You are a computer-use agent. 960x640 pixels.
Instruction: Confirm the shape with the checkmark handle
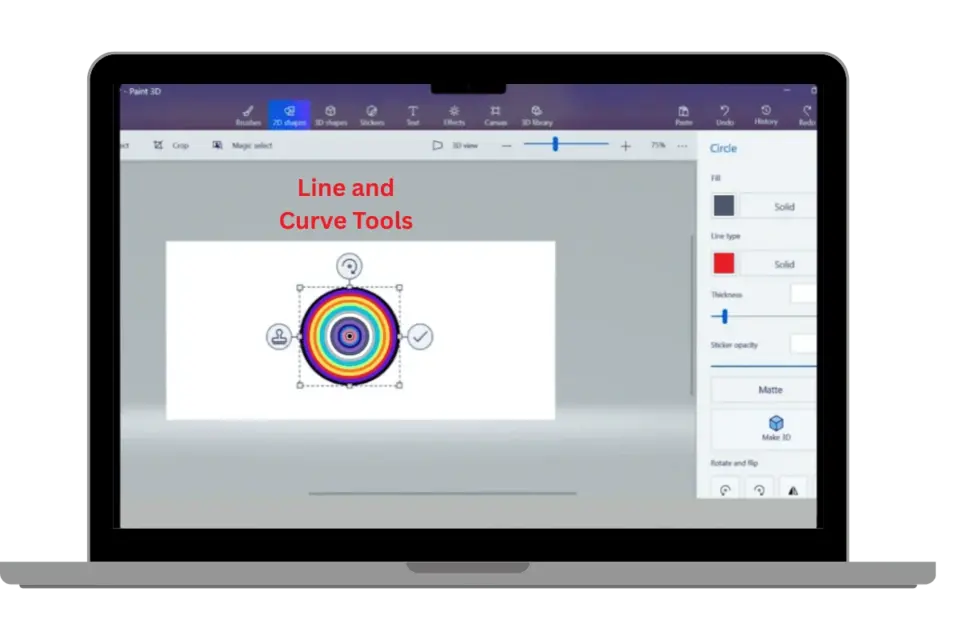(421, 337)
